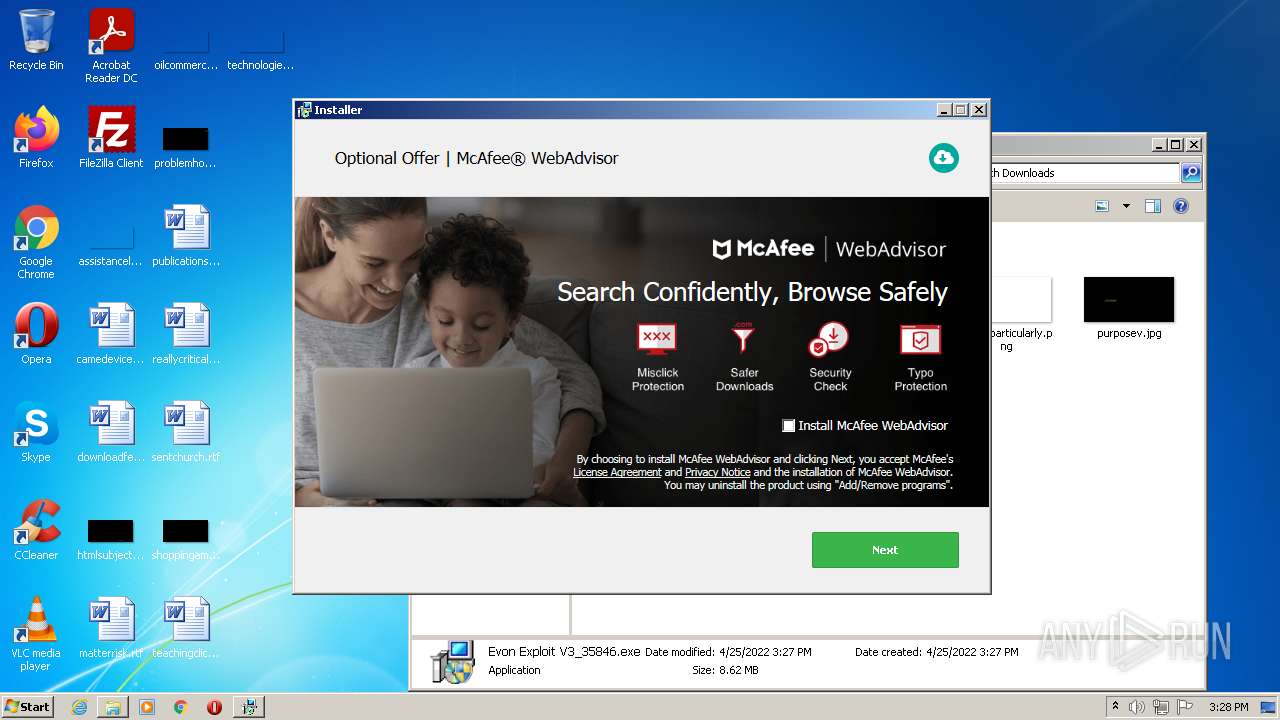The image size is (1280, 720).
Task: Toggle the Explorer preview pane
Action: pos(1152,206)
